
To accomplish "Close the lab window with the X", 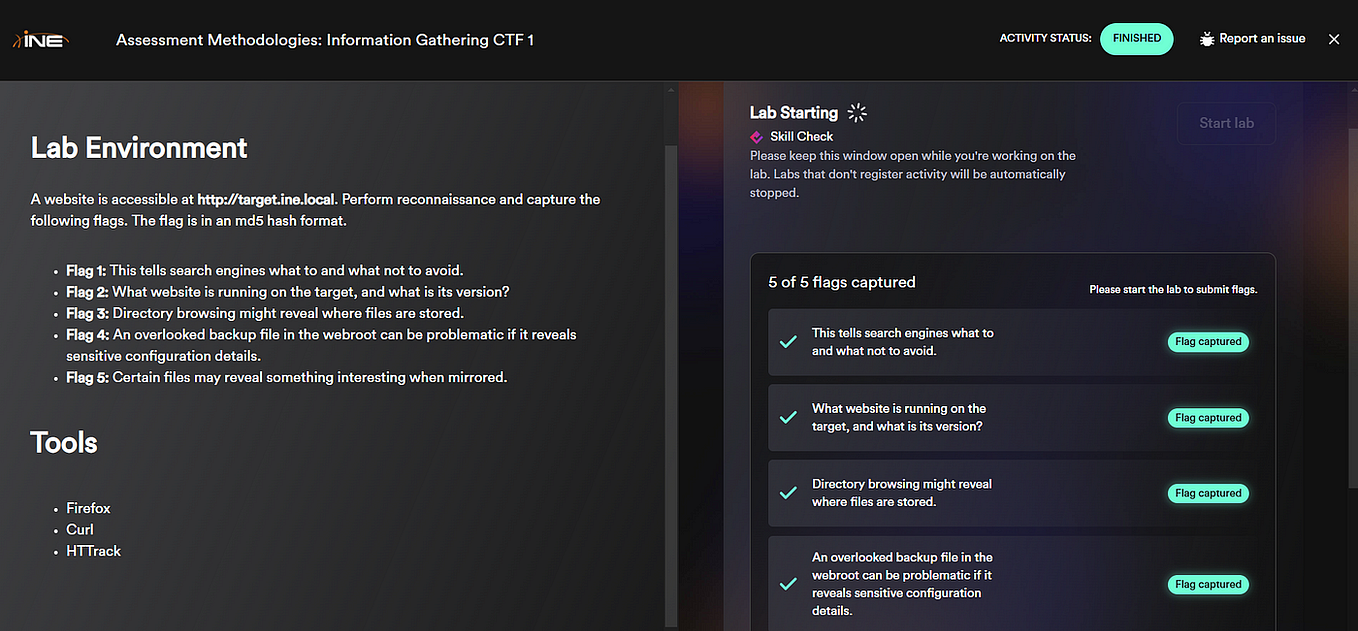I will pyautogui.click(x=1334, y=39).
